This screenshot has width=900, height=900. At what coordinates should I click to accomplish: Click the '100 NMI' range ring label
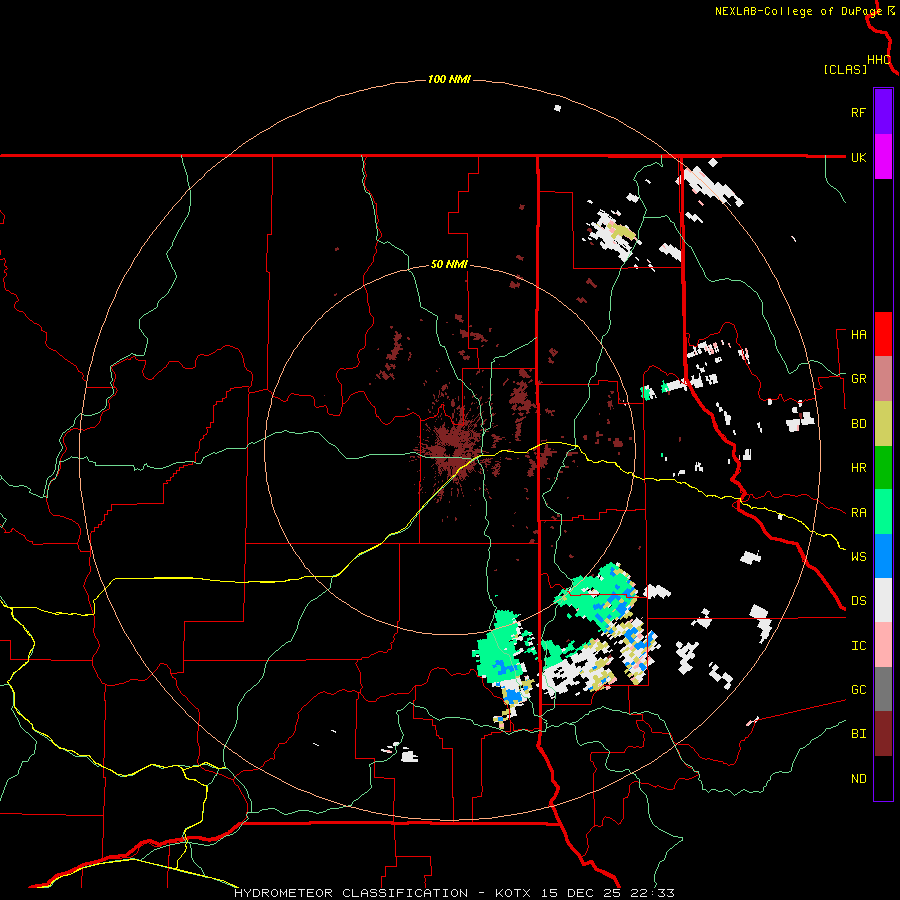point(449,79)
